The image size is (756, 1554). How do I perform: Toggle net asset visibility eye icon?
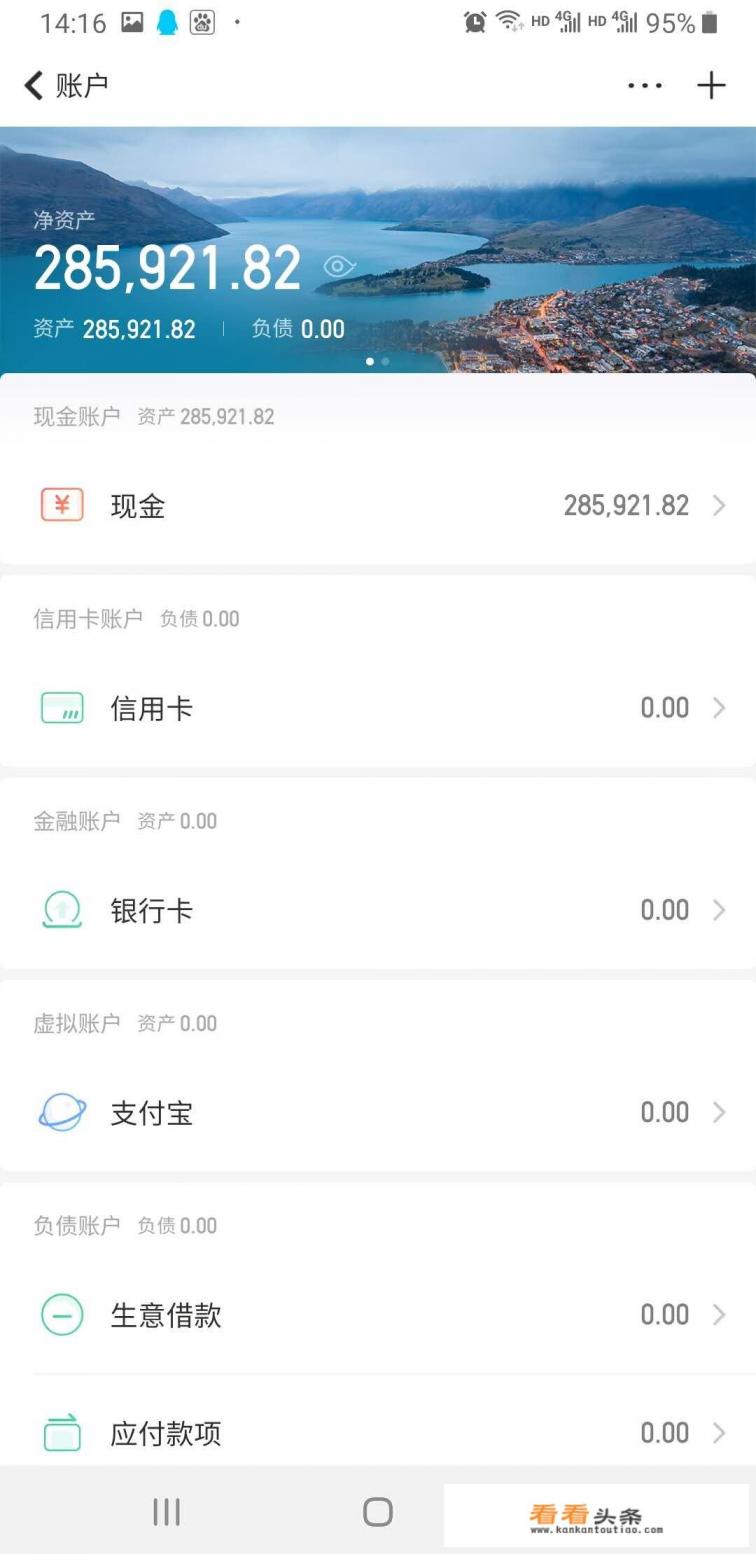click(340, 266)
